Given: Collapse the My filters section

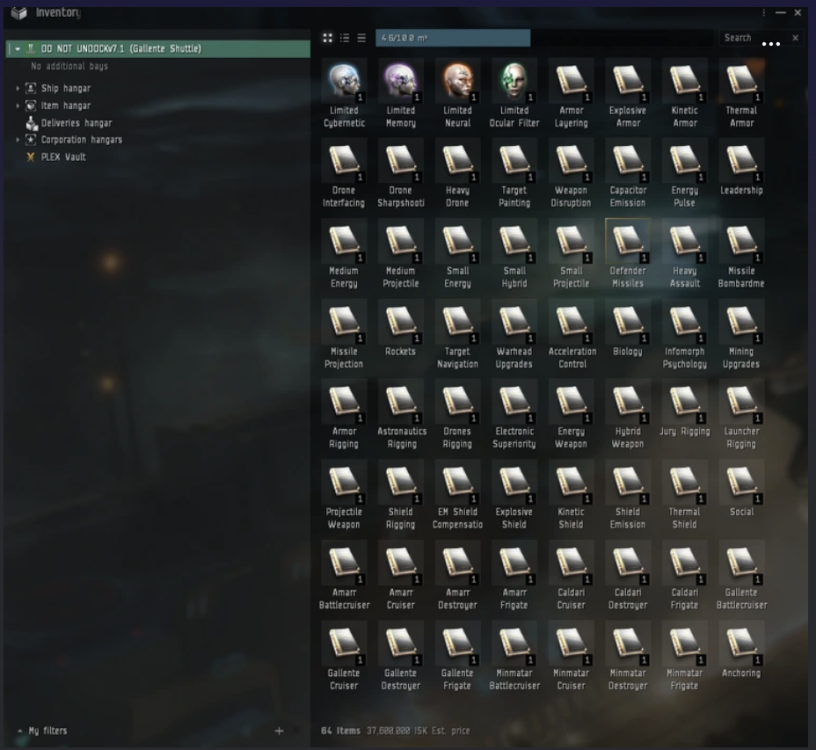Looking at the screenshot, I should point(19,731).
